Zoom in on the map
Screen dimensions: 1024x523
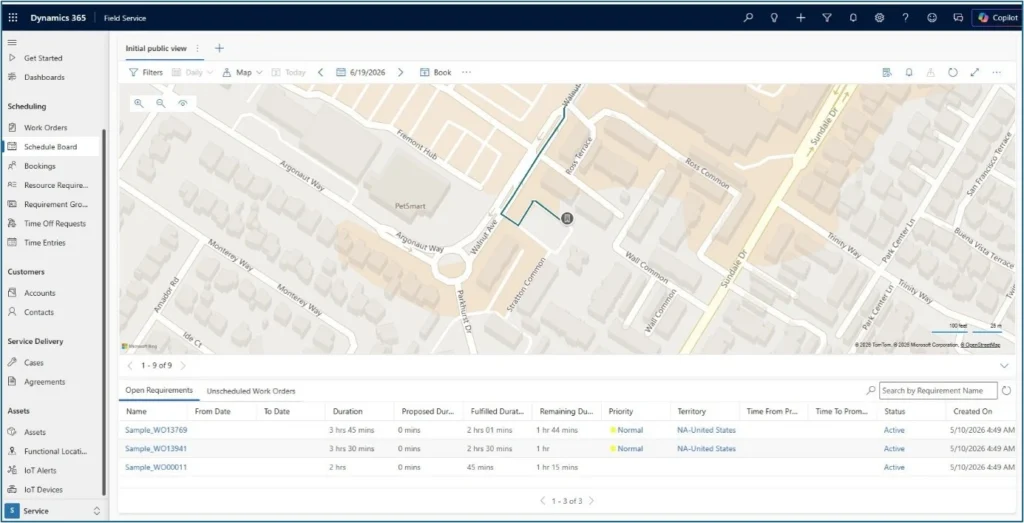(x=138, y=103)
